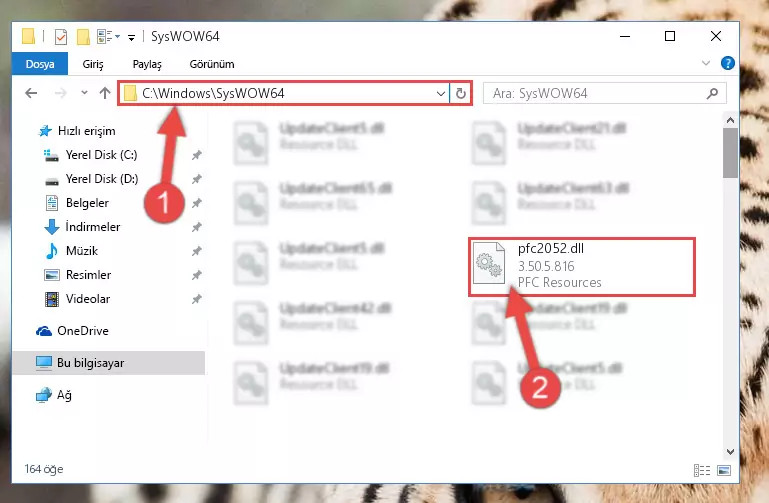Open Help via the question mark icon
This screenshot has height=503, width=769.
727,63
